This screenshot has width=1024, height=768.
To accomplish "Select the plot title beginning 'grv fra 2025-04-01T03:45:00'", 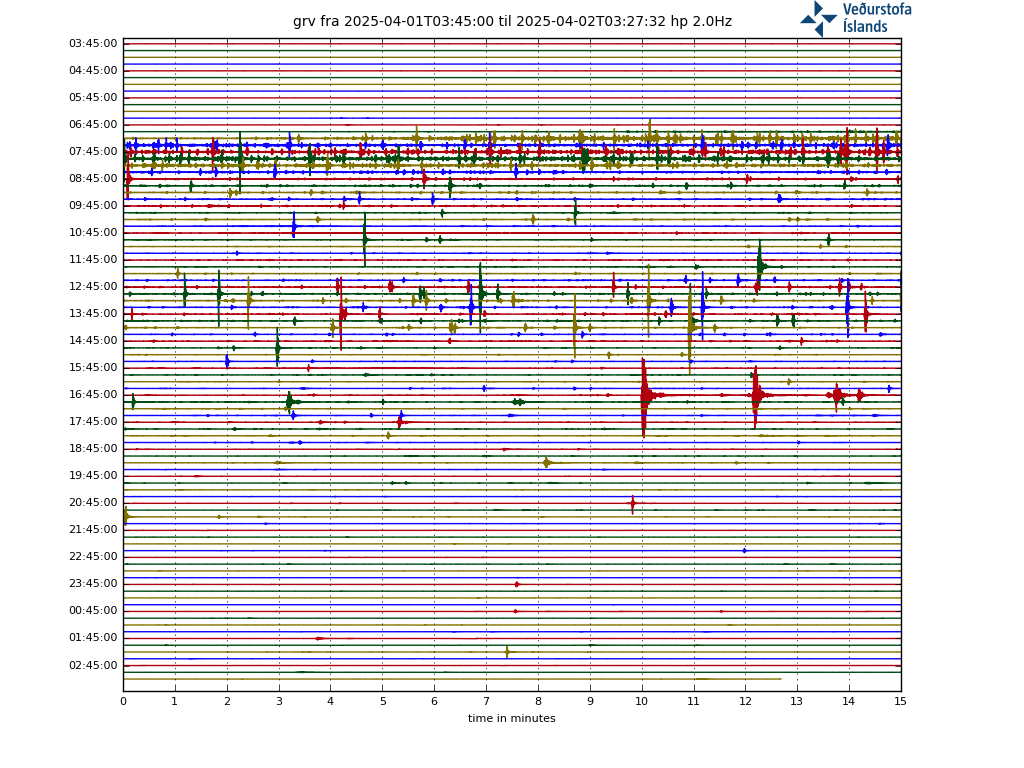I will pyautogui.click(x=512, y=22).
